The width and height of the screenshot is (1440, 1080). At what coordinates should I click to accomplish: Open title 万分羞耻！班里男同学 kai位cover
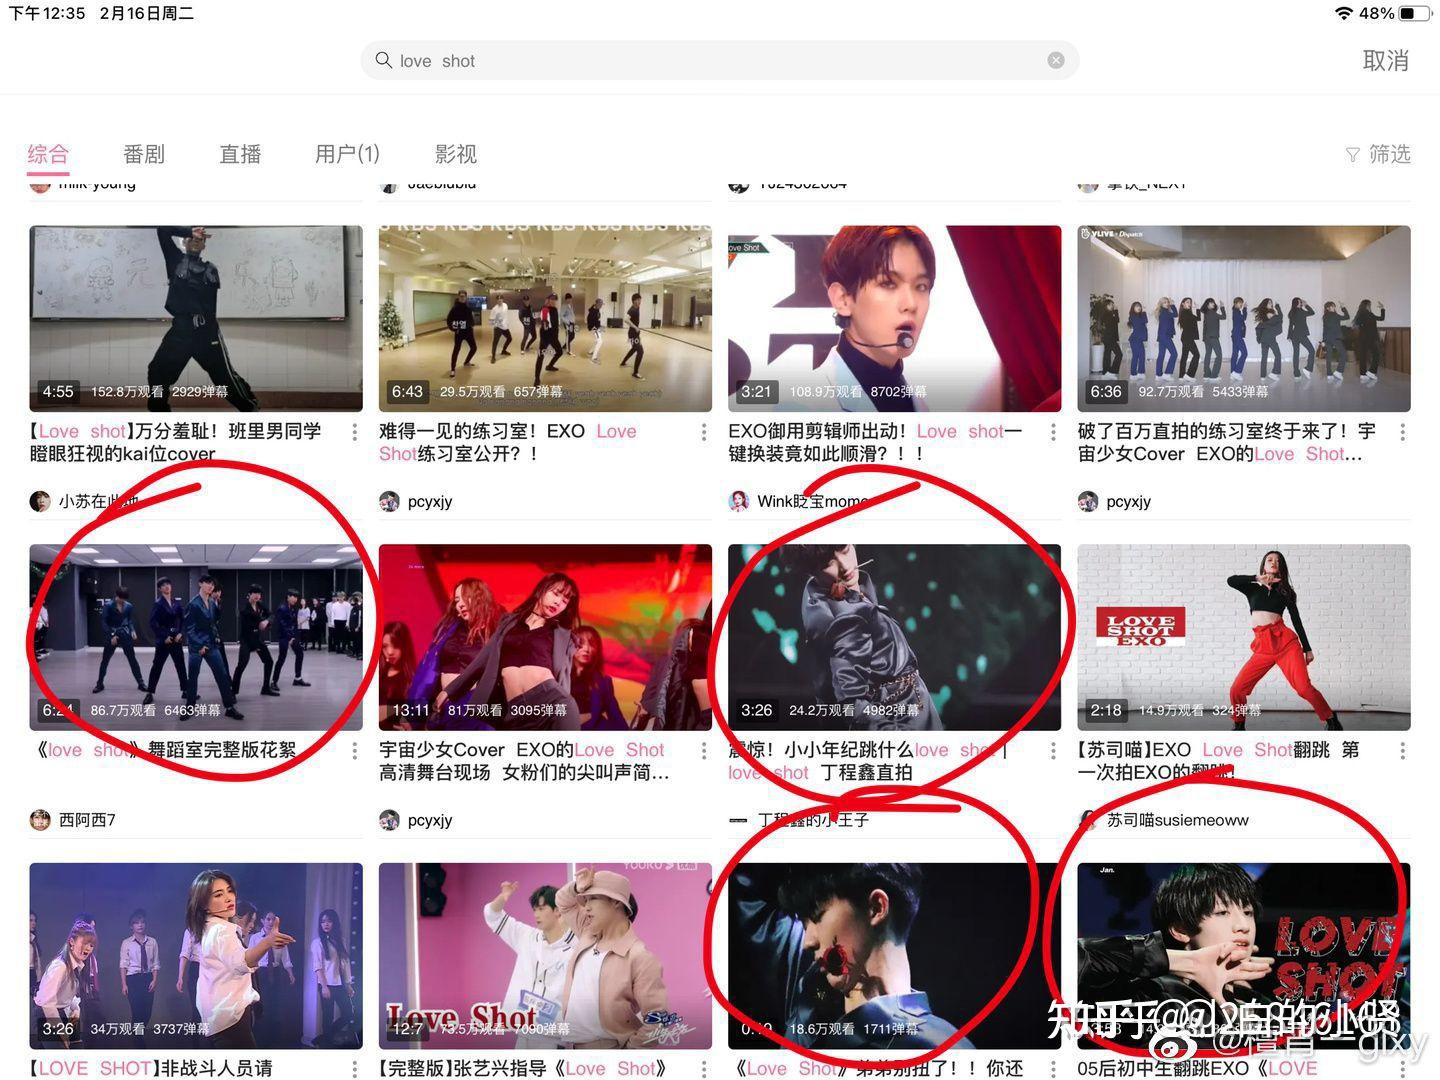pos(176,442)
